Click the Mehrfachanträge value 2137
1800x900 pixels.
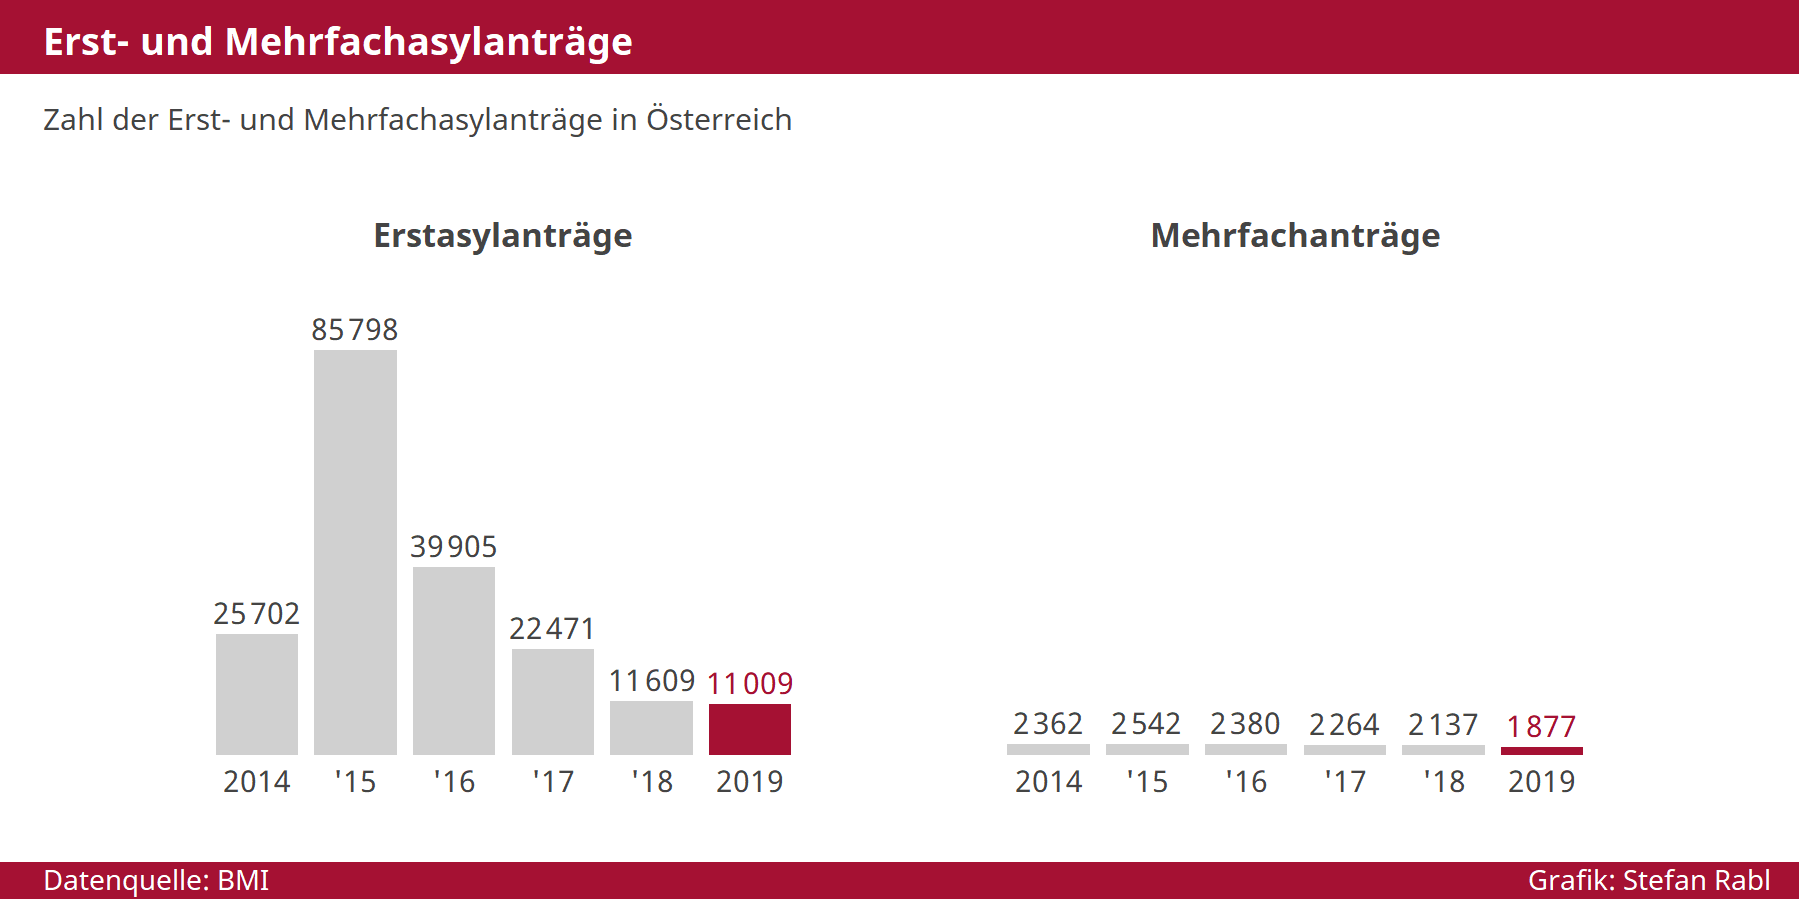click(1443, 725)
